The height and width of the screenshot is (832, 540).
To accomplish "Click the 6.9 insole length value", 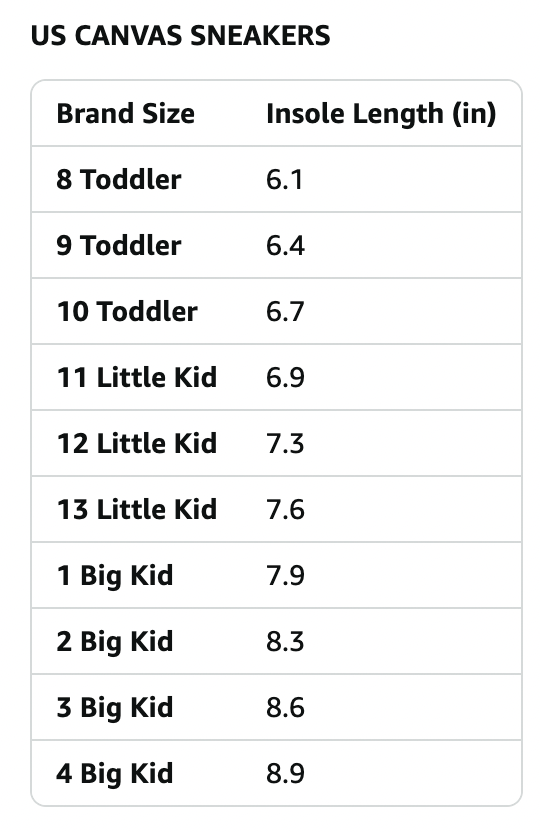I will point(285,377).
